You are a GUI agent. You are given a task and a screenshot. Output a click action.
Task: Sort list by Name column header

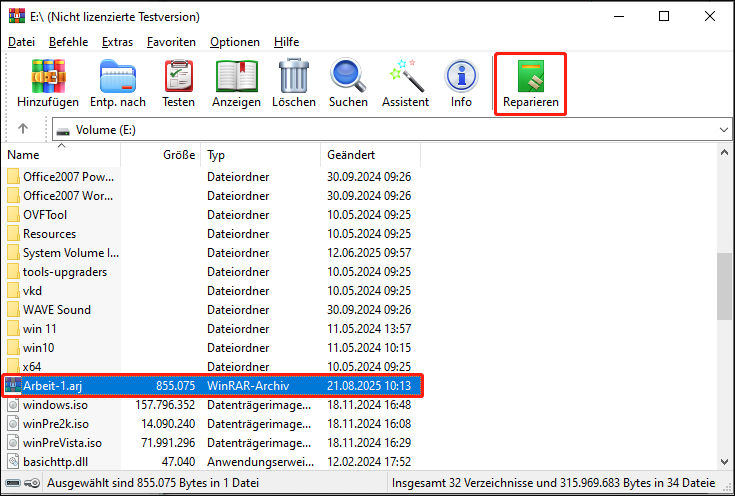[61, 155]
